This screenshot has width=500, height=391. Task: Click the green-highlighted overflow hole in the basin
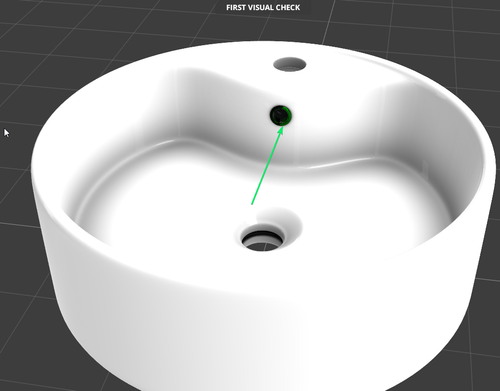[x=281, y=115]
